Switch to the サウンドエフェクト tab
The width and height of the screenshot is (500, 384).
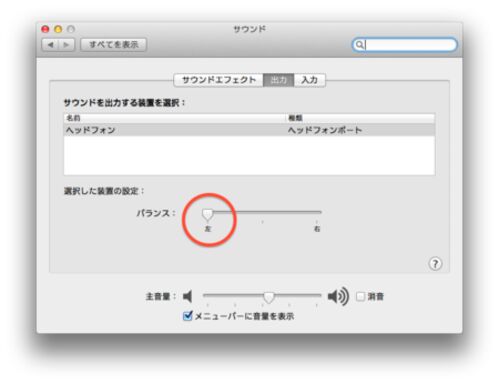click(x=219, y=80)
